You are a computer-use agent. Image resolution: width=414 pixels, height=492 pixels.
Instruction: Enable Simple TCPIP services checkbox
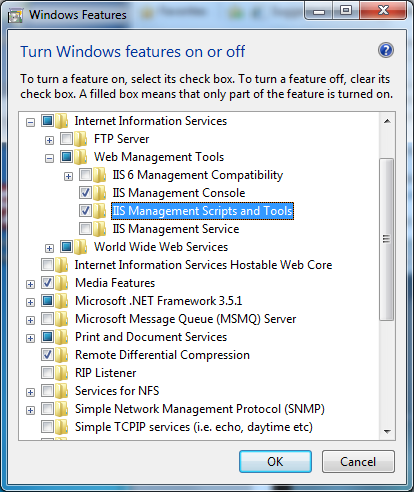47,426
